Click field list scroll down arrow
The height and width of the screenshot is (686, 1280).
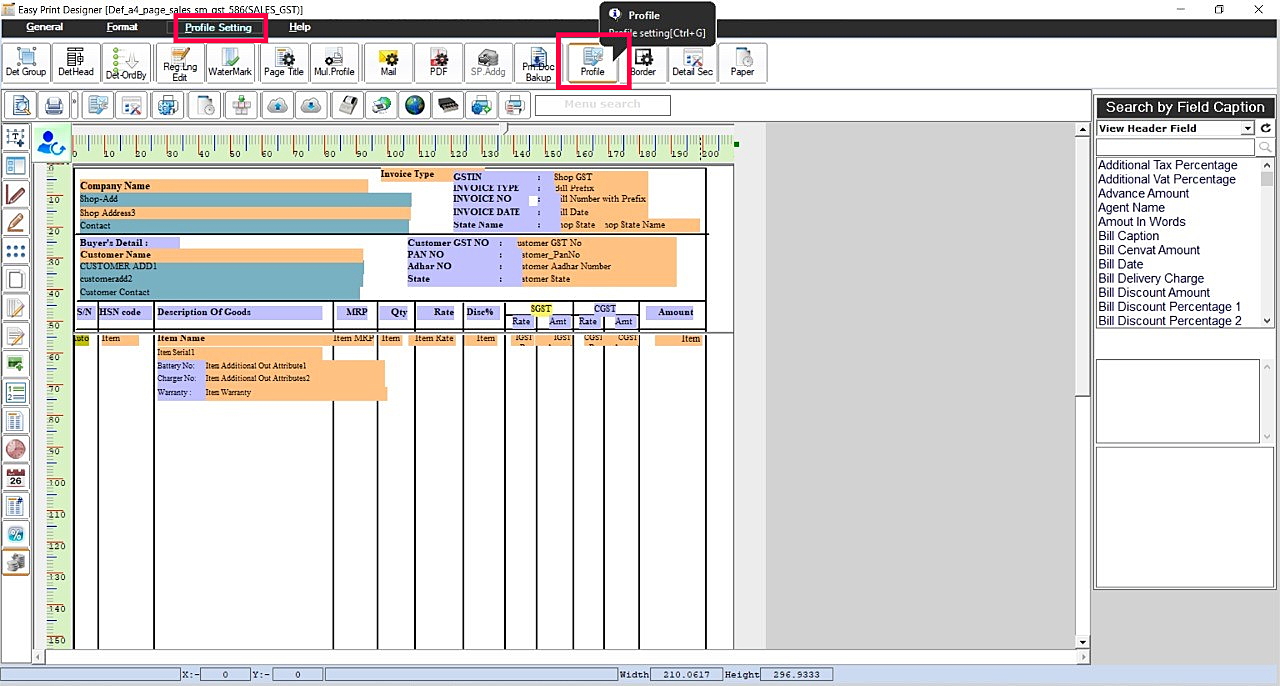point(1268,321)
